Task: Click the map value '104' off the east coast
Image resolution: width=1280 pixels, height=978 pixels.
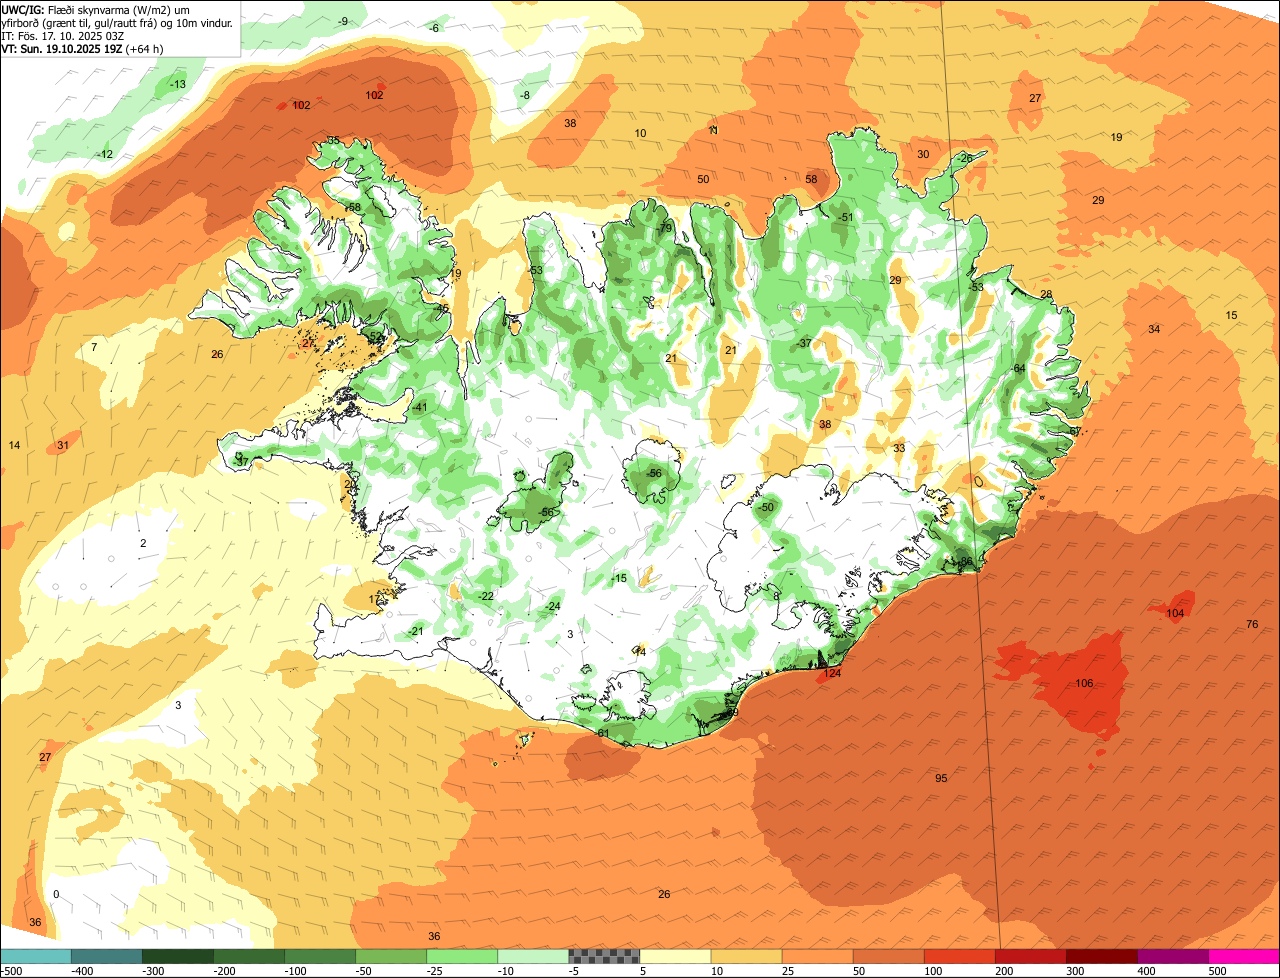Action: (x=1175, y=614)
